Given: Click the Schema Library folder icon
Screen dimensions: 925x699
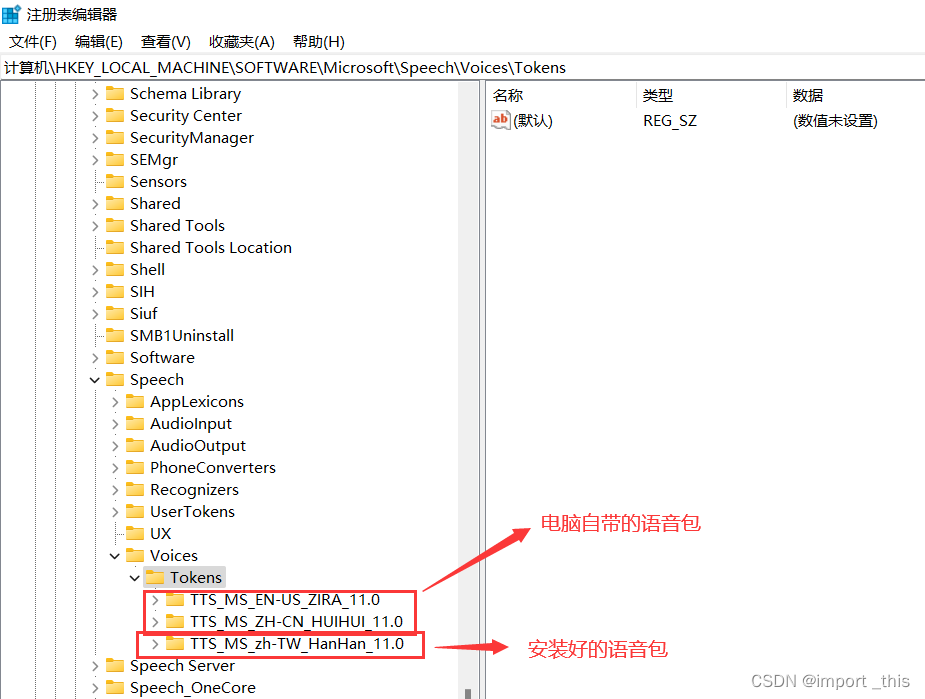Looking at the screenshot, I should (x=115, y=94).
